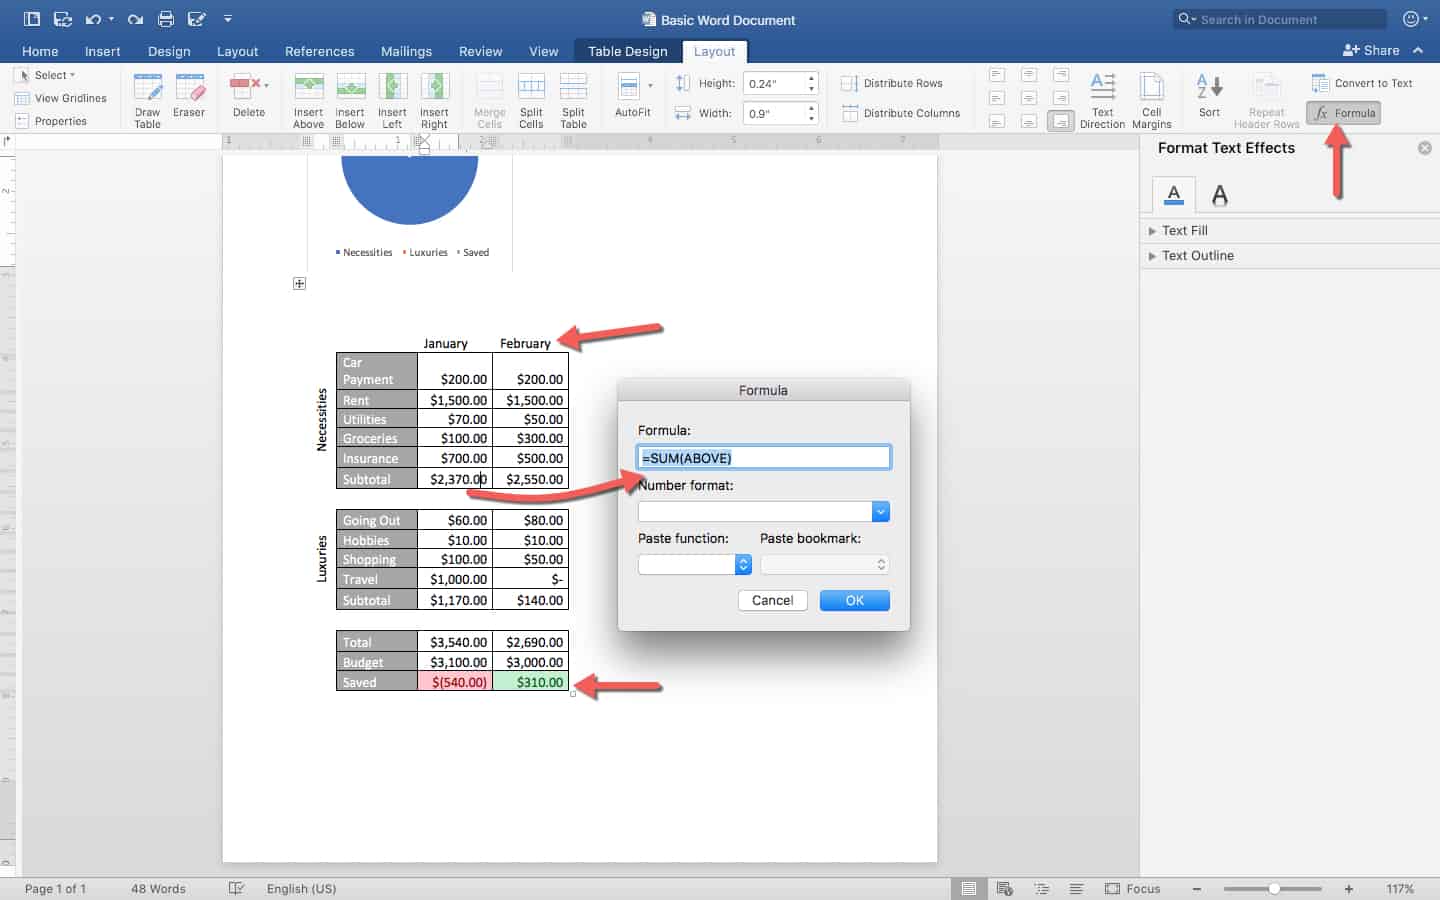Click Cancel in the Formula dialog
1440x900 pixels.
772,600
